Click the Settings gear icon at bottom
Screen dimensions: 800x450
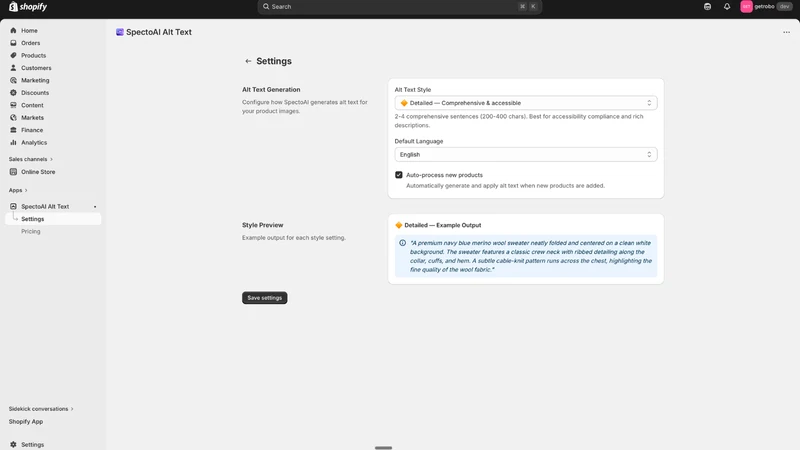(x=13, y=444)
